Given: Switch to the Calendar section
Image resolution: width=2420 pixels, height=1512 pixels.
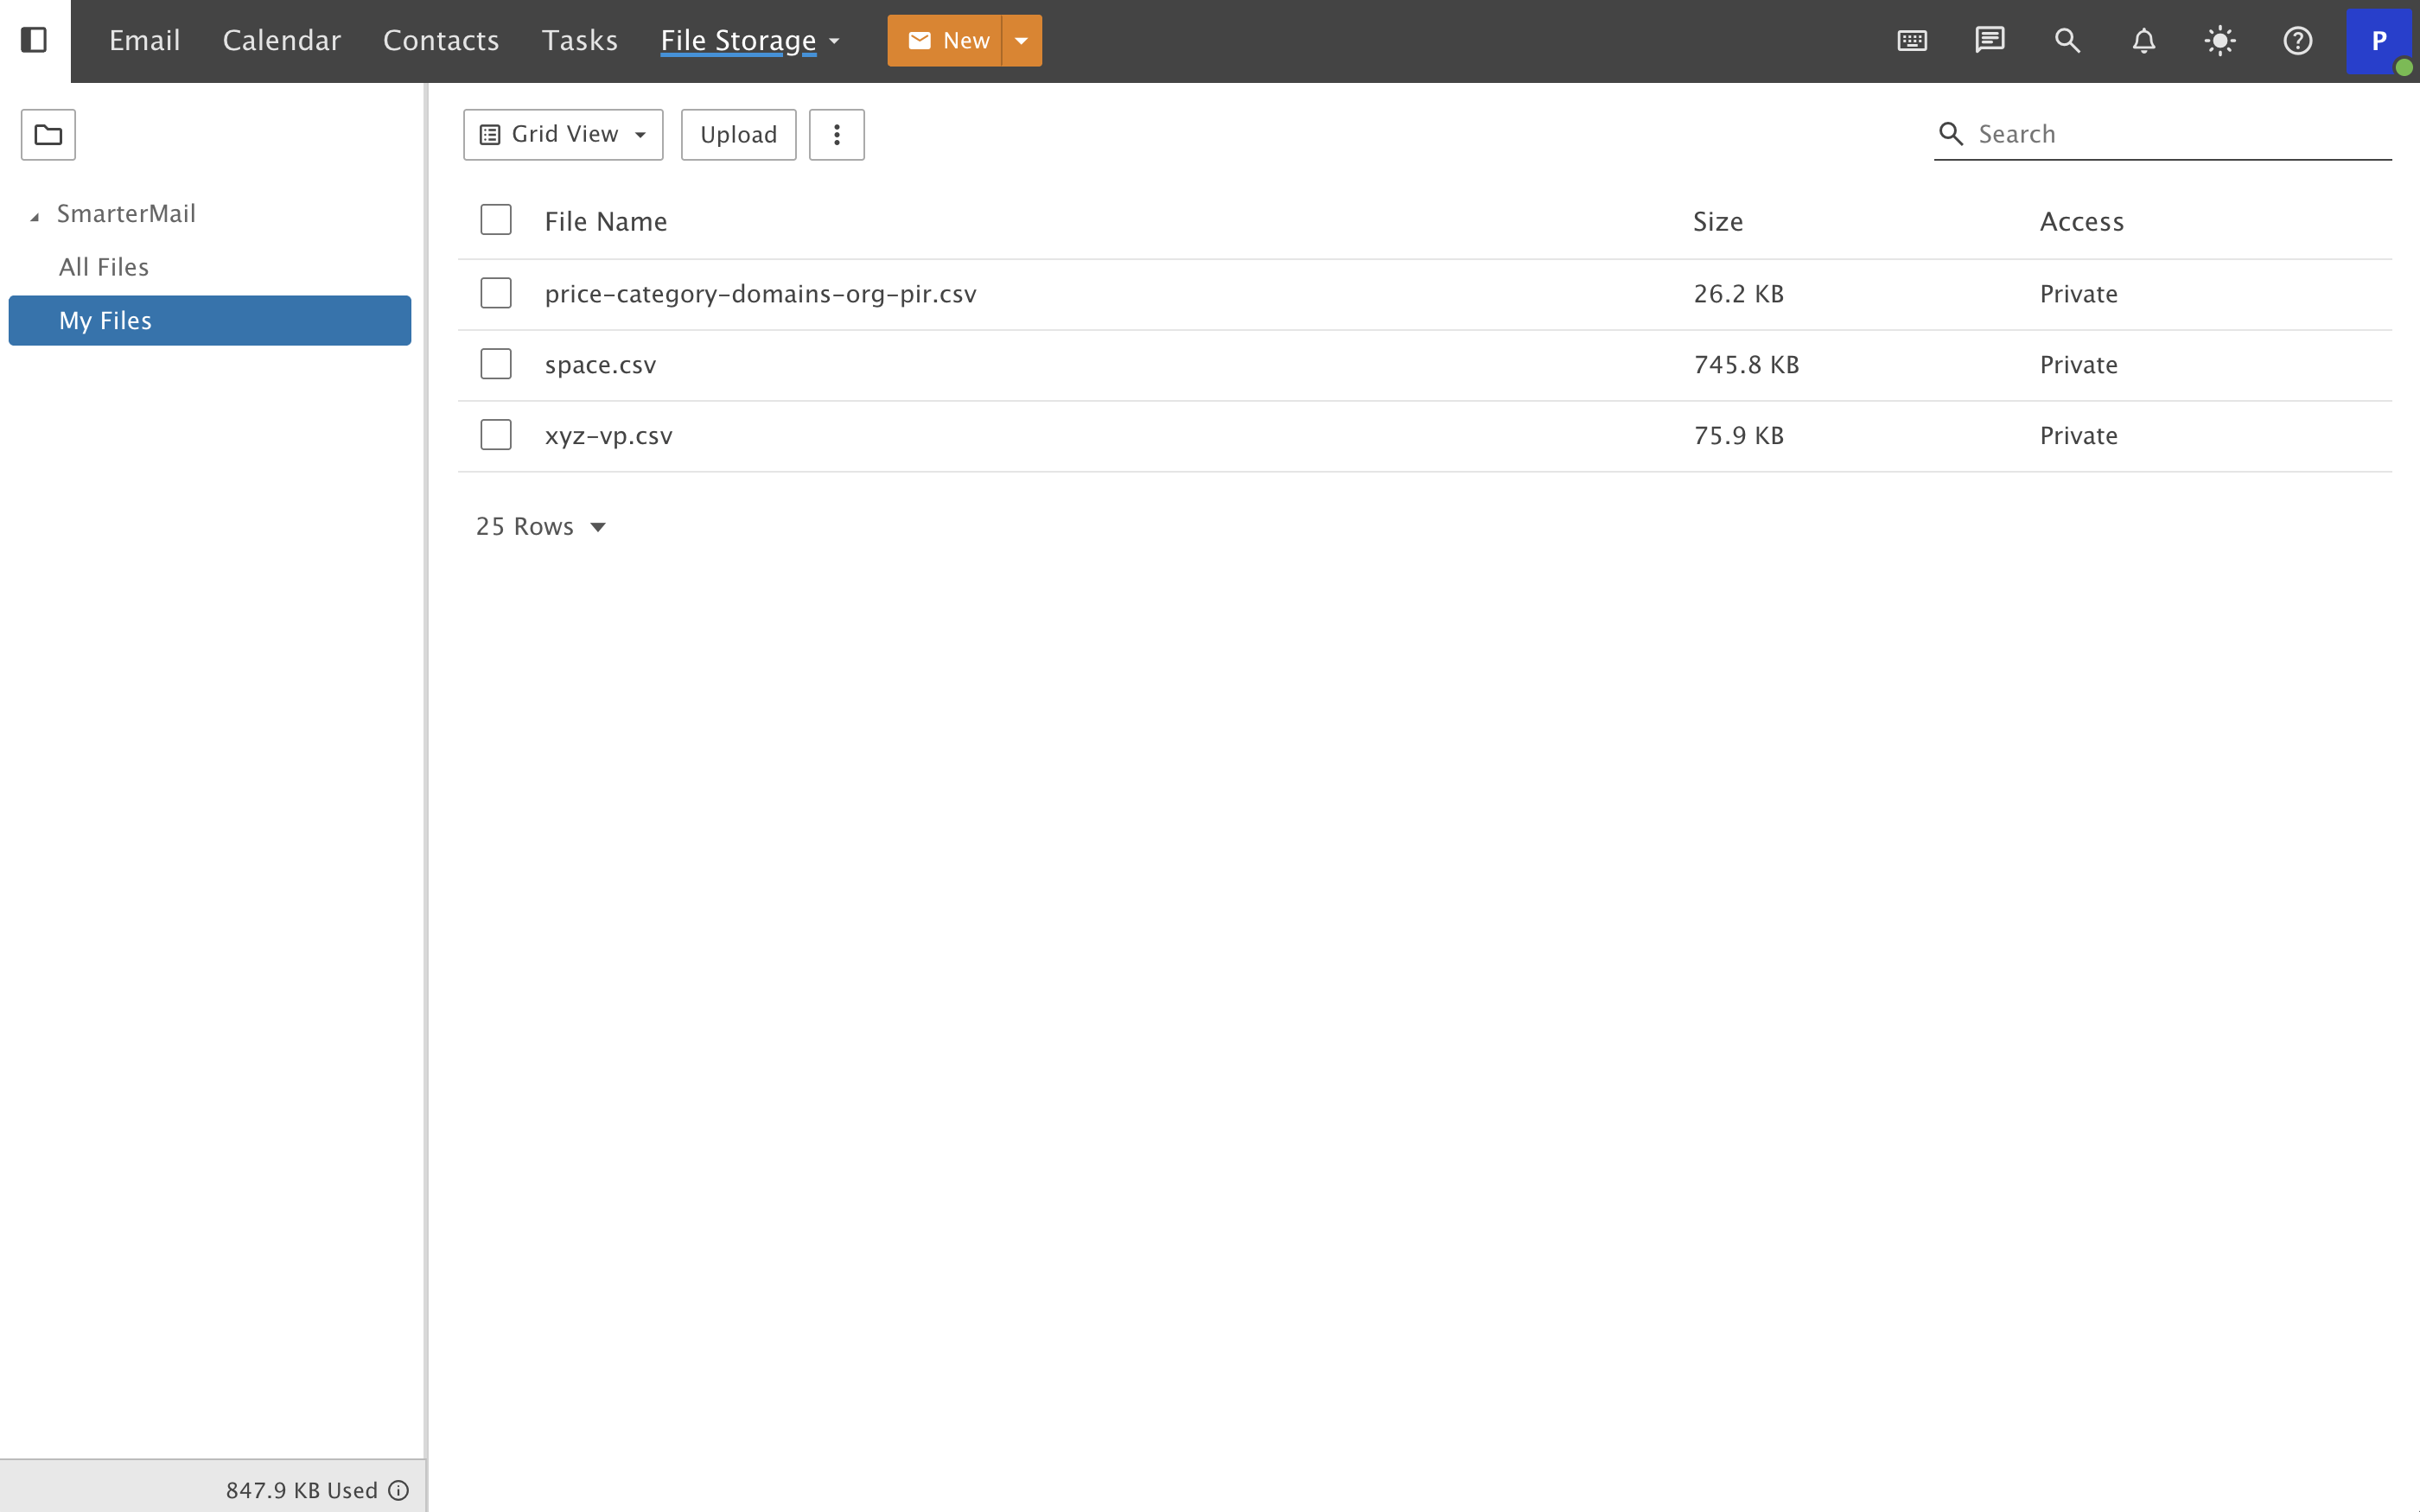Looking at the screenshot, I should click(x=281, y=40).
